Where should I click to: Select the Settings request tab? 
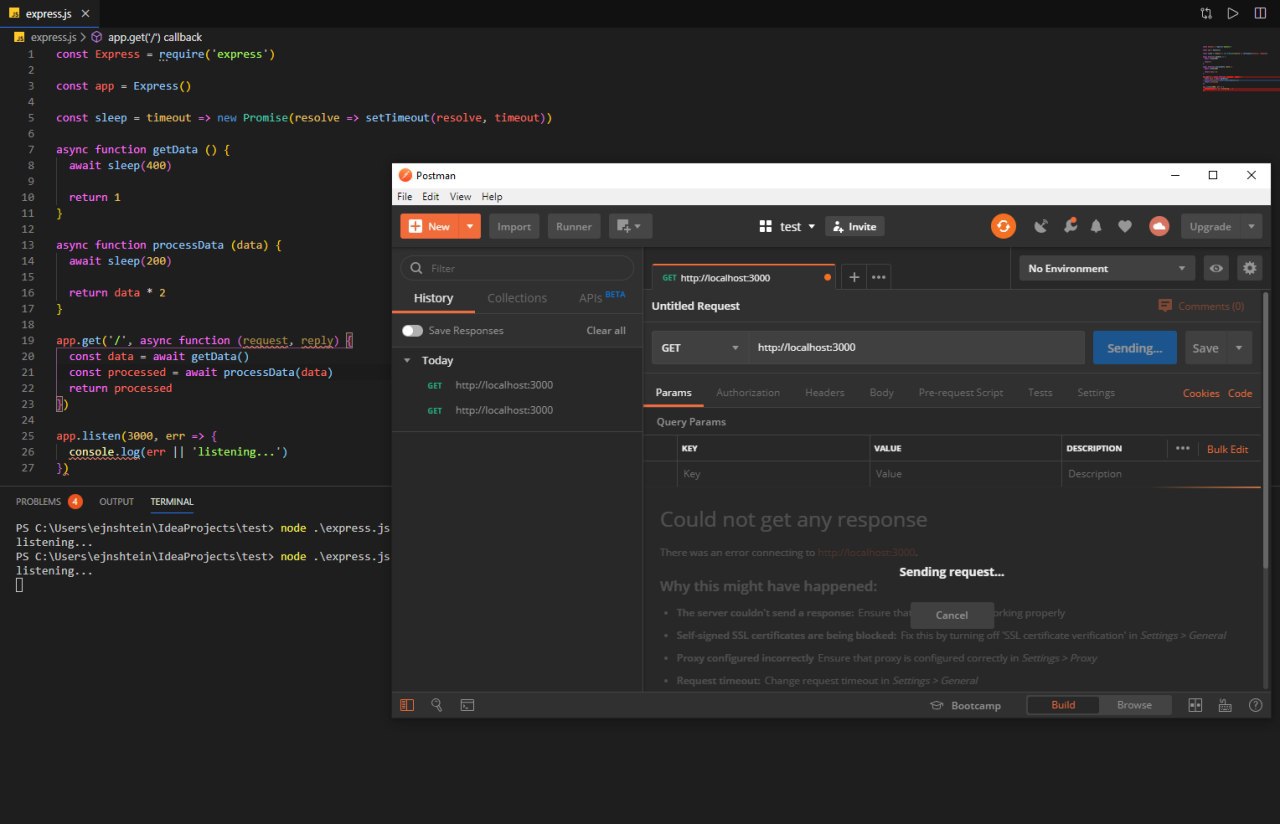(1096, 393)
